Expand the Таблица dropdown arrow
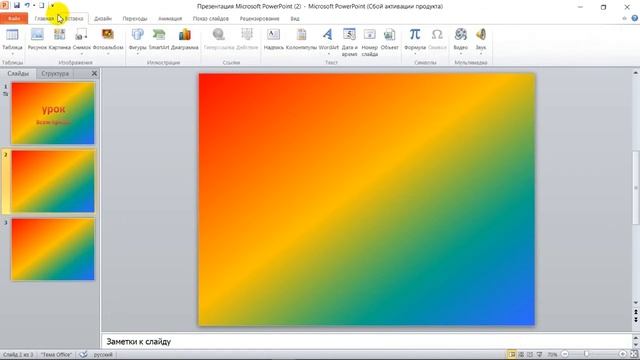 tap(12, 53)
